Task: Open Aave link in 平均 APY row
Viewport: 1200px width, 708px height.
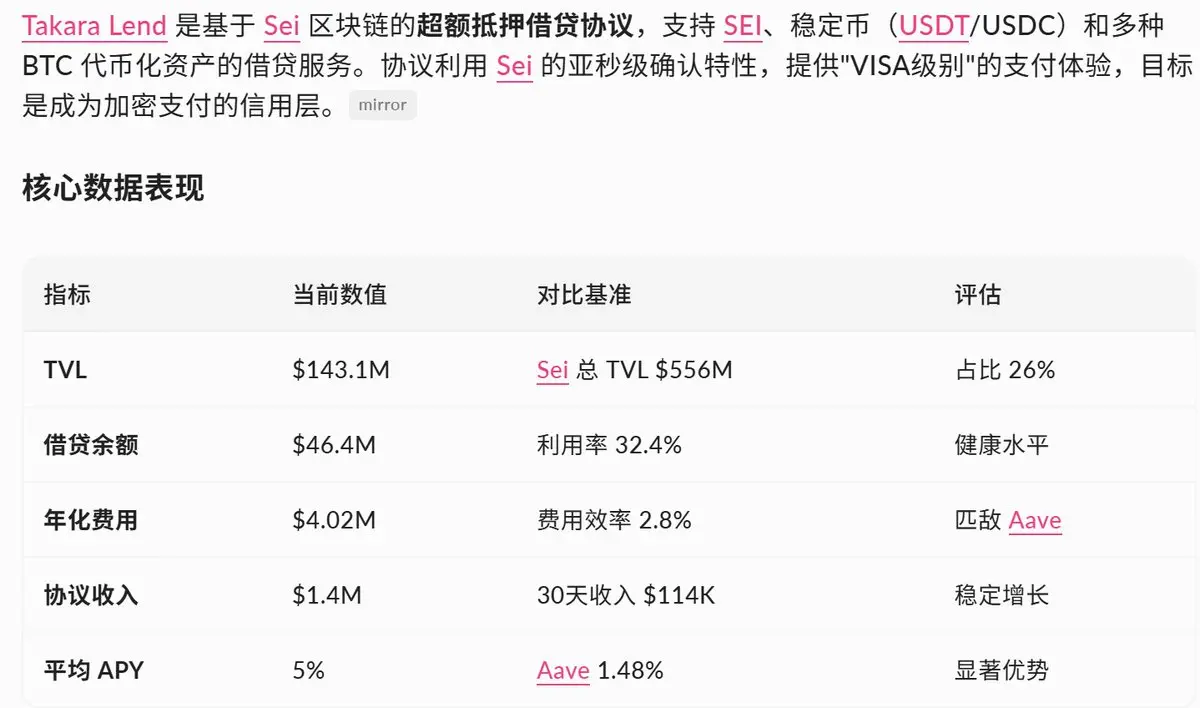Action: pyautogui.click(x=562, y=670)
